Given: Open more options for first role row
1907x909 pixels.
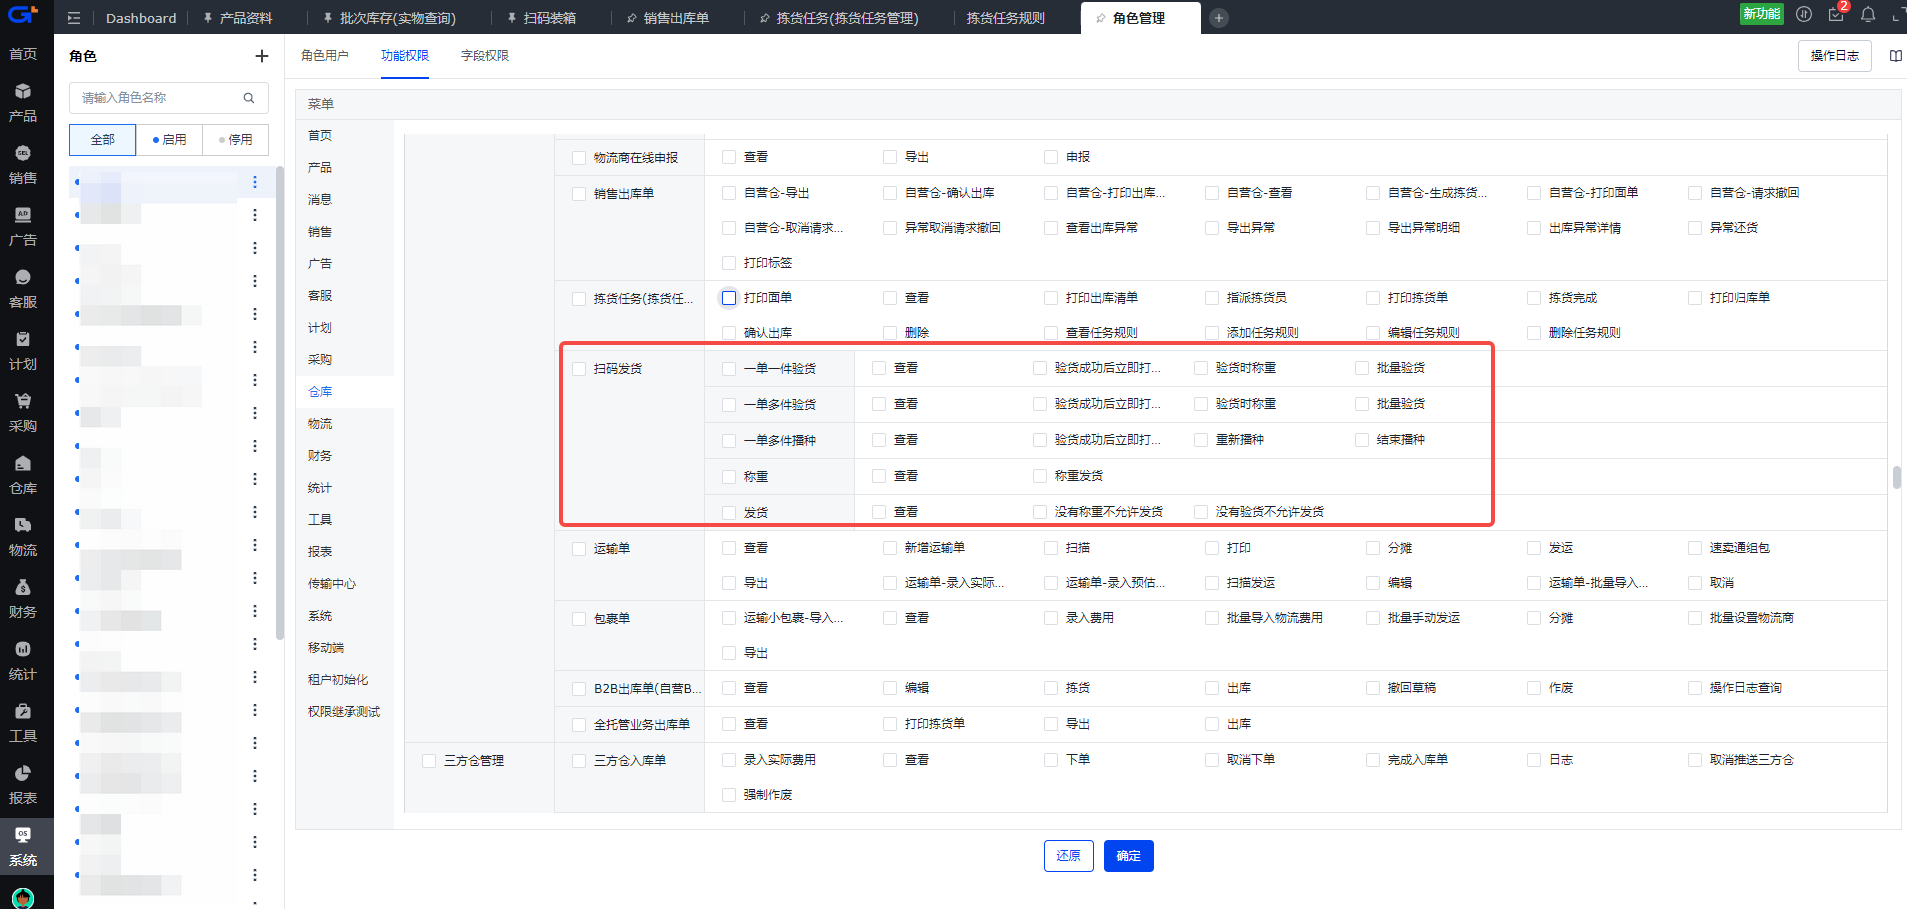Looking at the screenshot, I should tap(255, 182).
